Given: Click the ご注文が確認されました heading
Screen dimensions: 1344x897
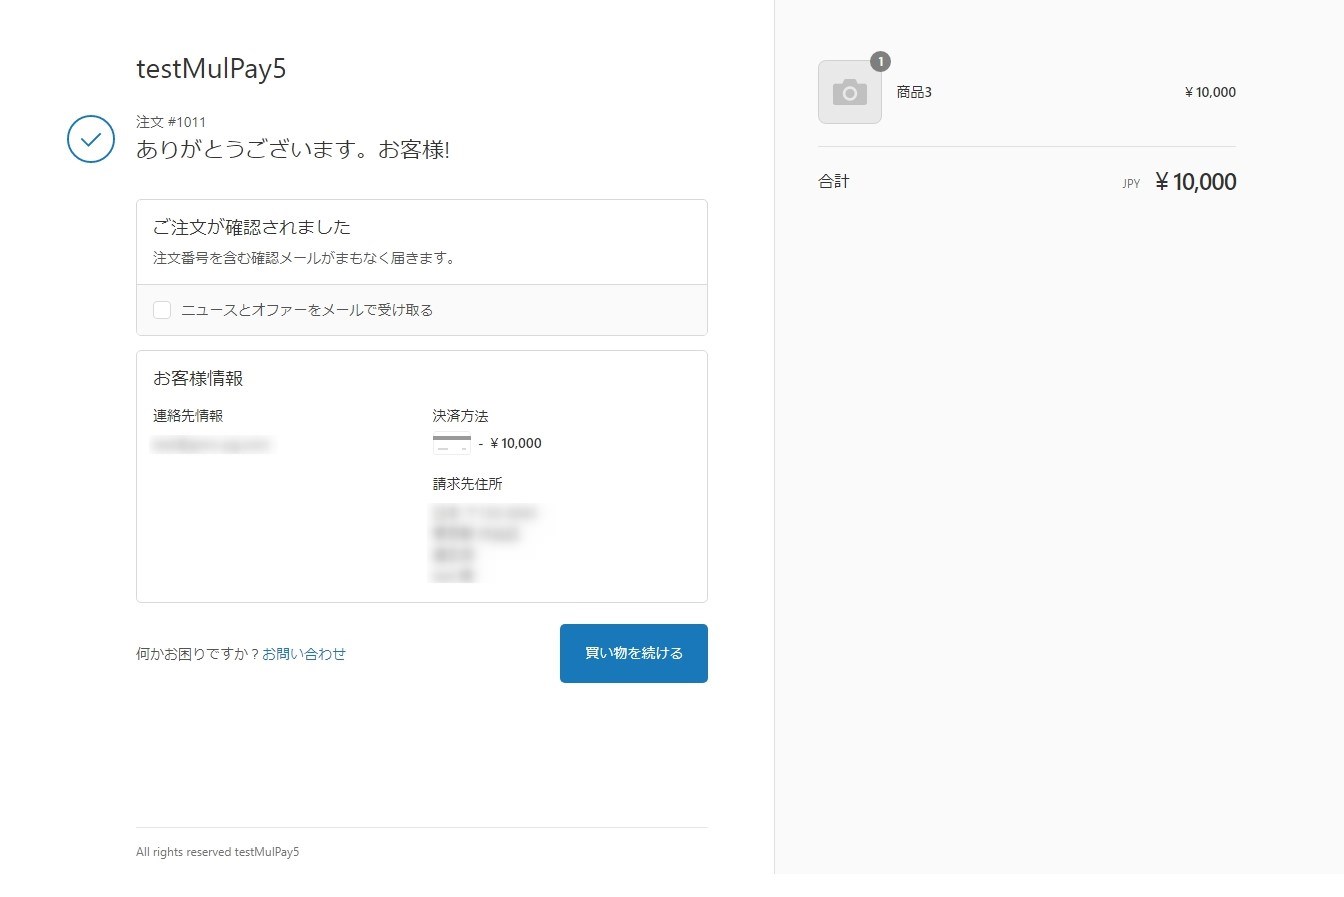Looking at the screenshot, I should pyautogui.click(x=251, y=226).
